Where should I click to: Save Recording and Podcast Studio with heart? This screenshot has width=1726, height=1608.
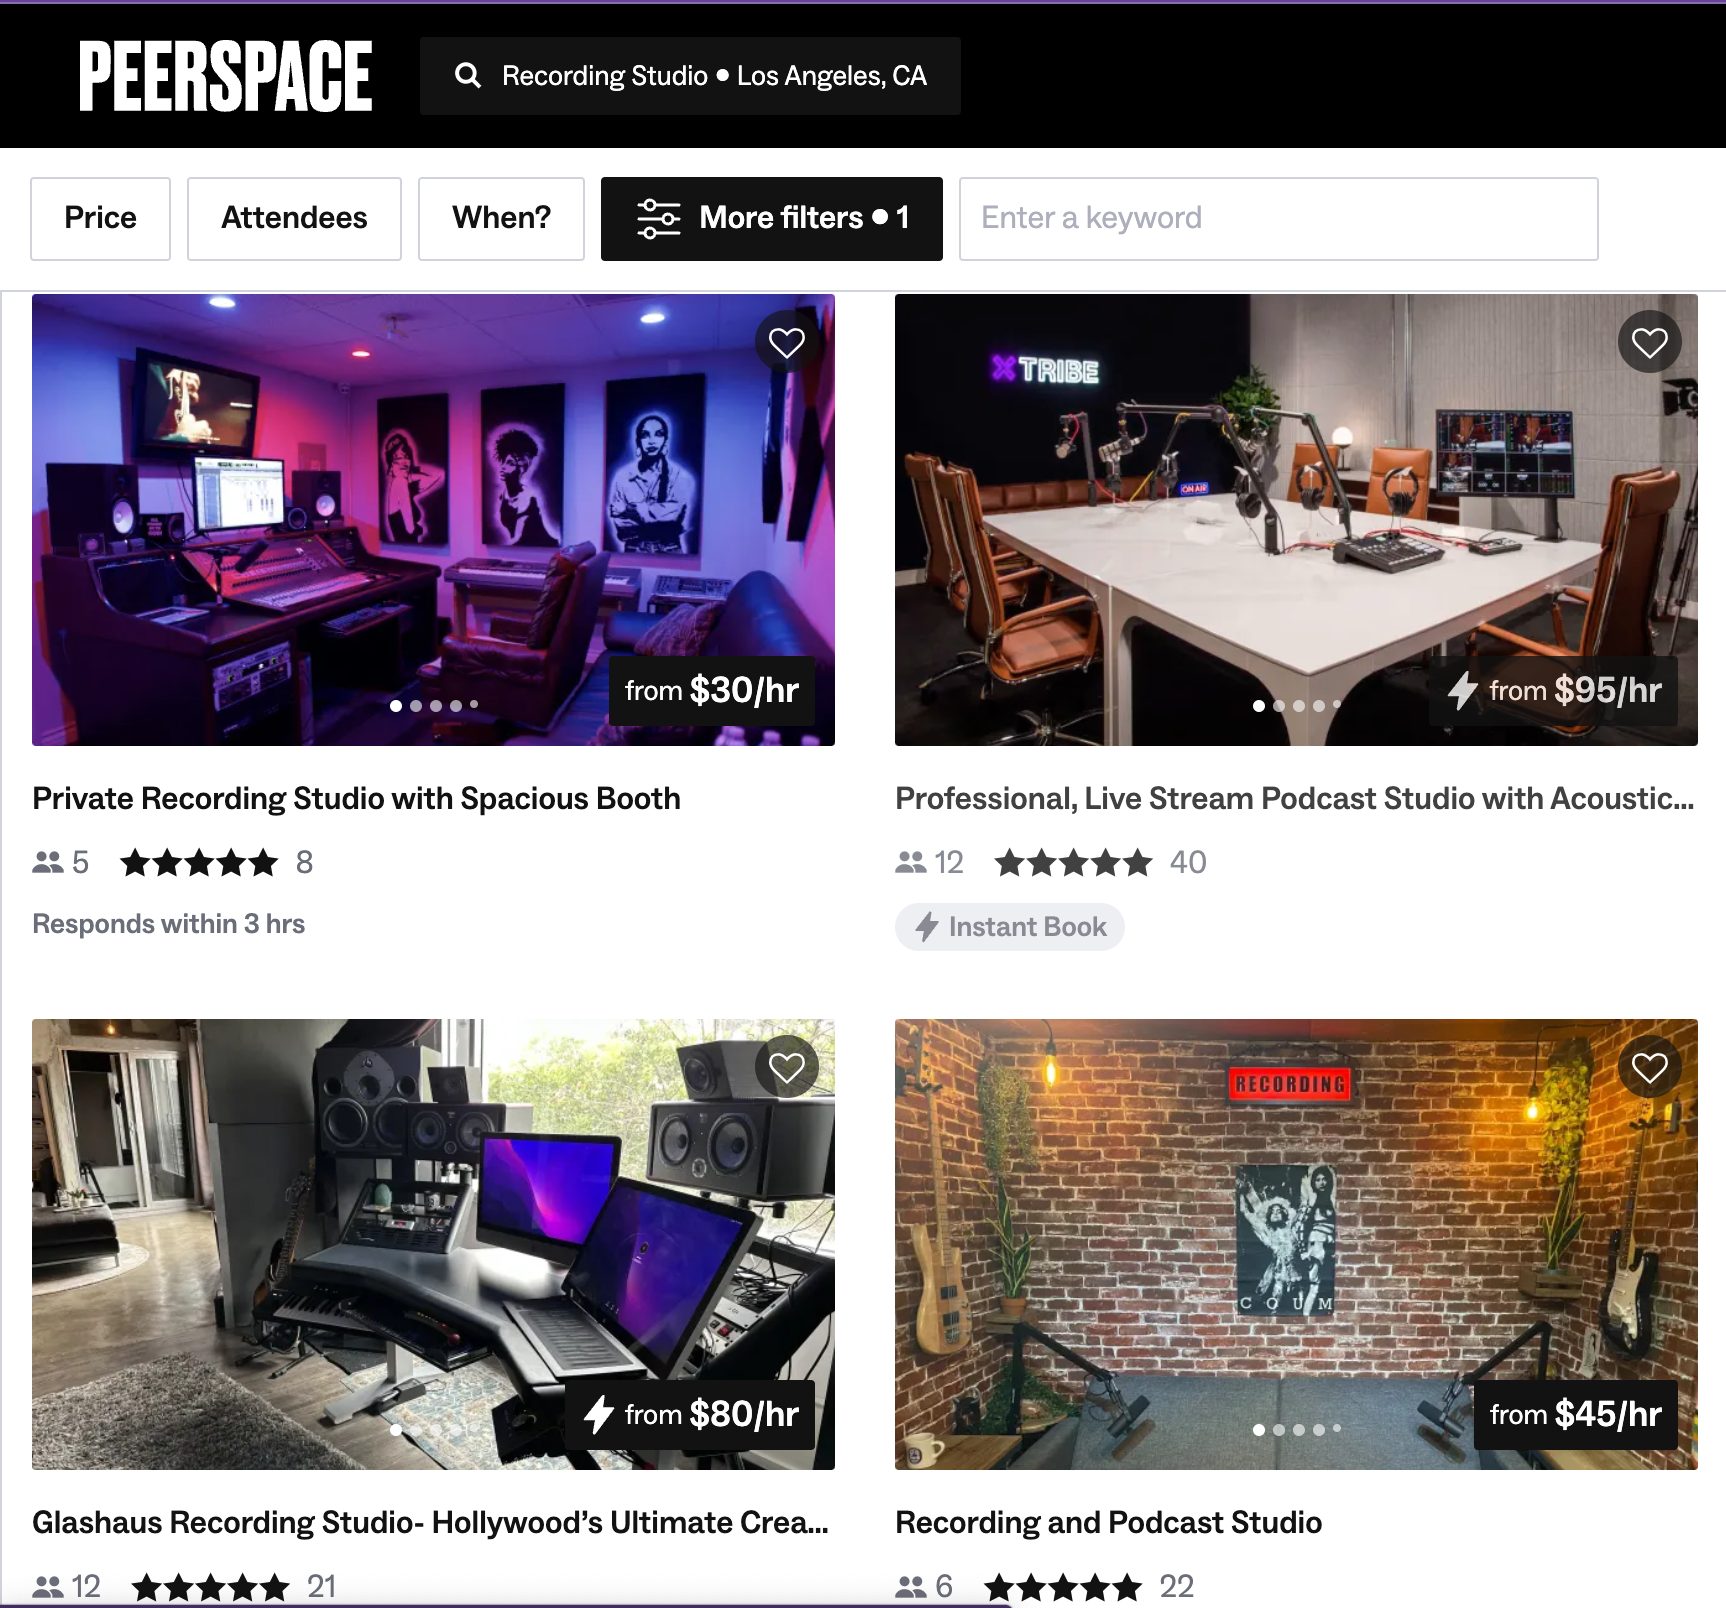[x=1649, y=1067]
